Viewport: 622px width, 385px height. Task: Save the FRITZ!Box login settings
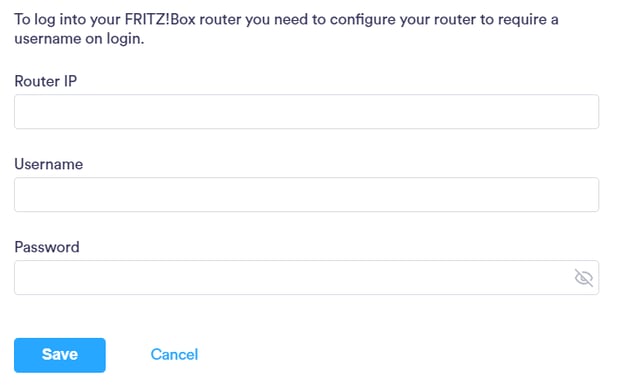60,355
